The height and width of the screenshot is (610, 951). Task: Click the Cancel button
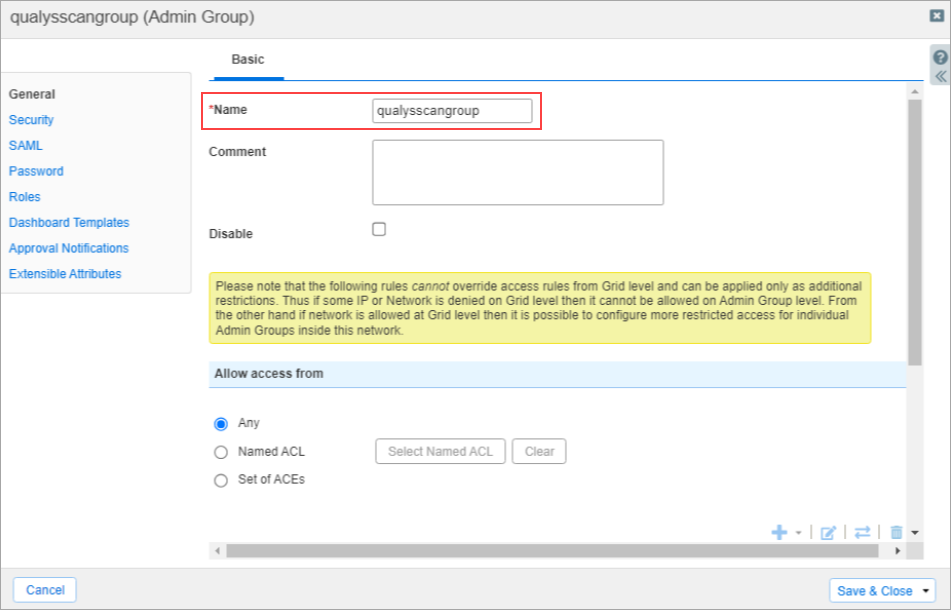click(44, 589)
